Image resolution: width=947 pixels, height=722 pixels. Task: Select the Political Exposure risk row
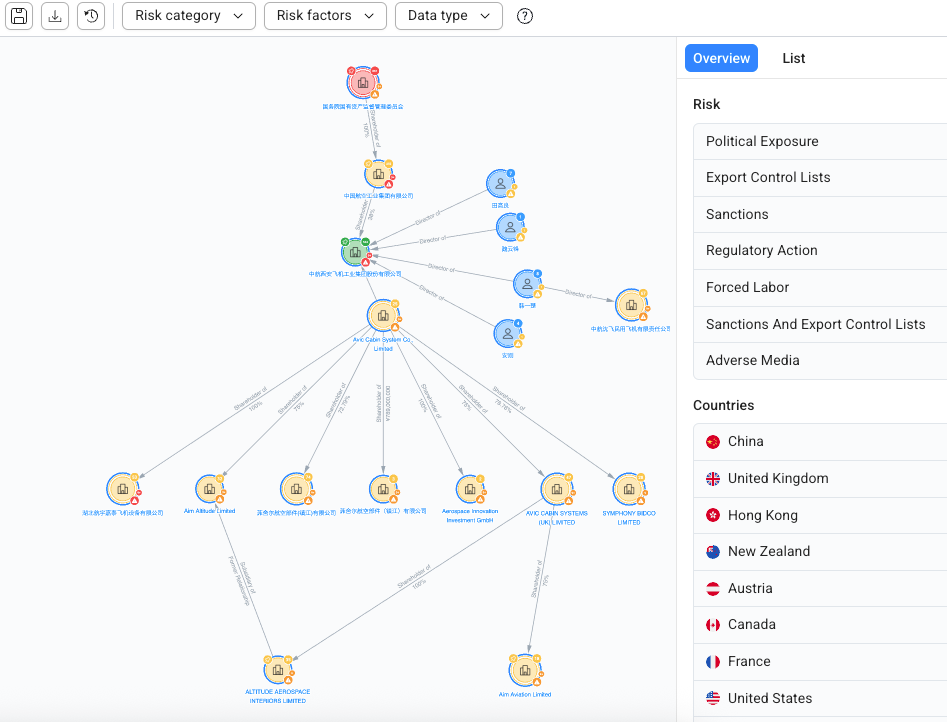[x=820, y=141]
